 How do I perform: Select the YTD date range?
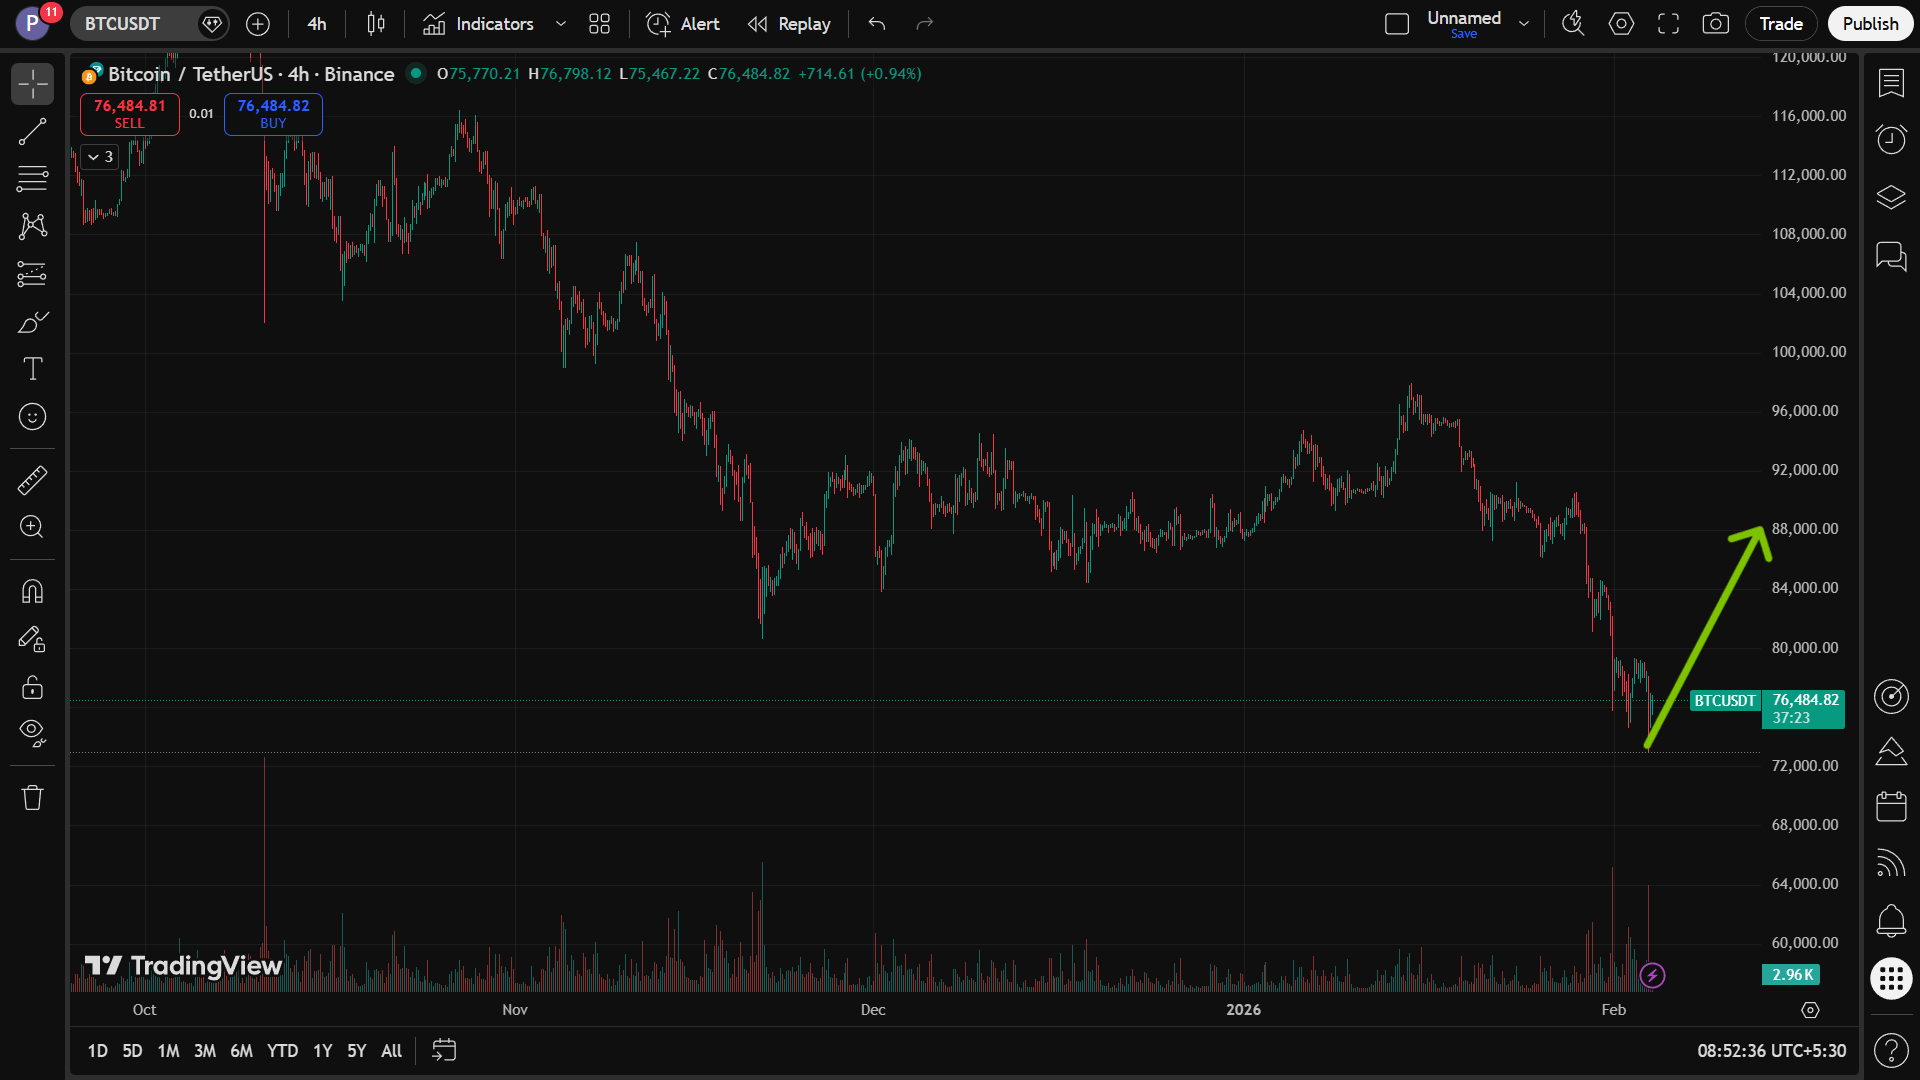click(282, 1051)
